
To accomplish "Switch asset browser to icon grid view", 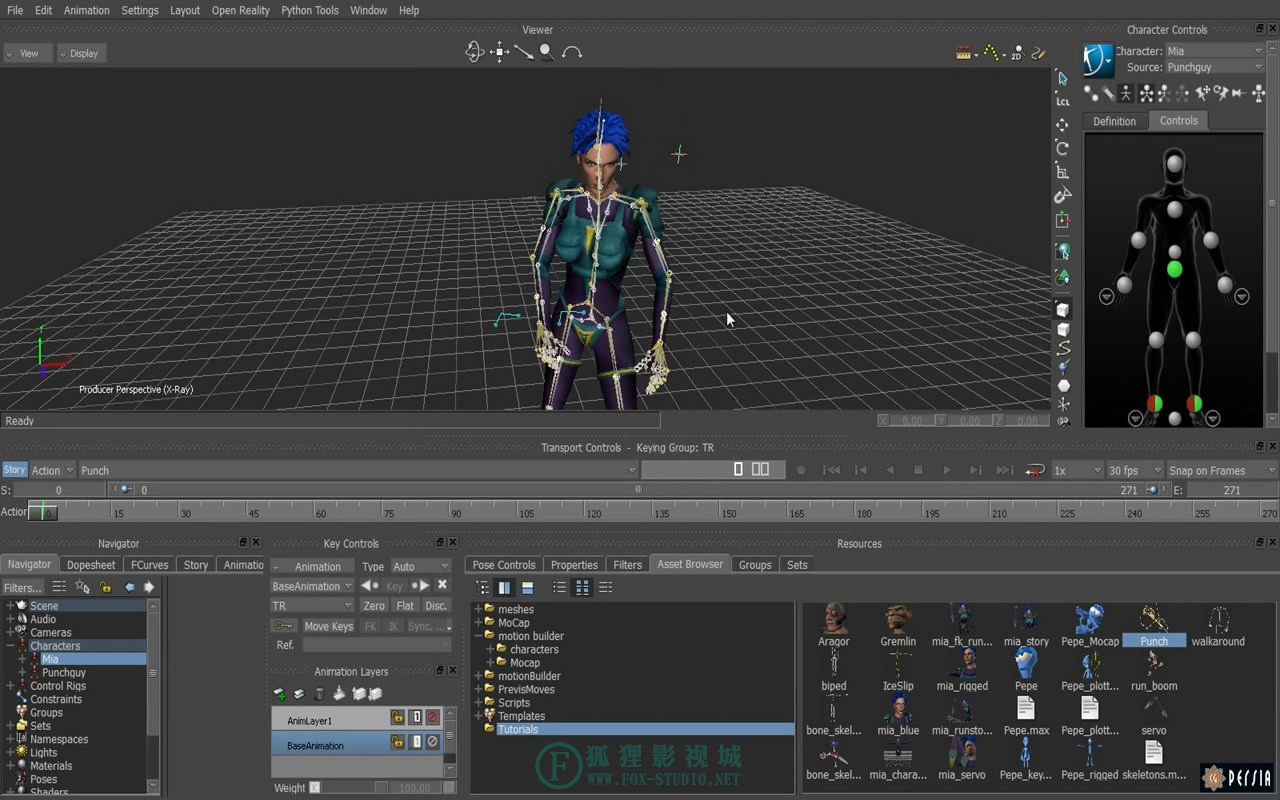I will tap(582, 588).
